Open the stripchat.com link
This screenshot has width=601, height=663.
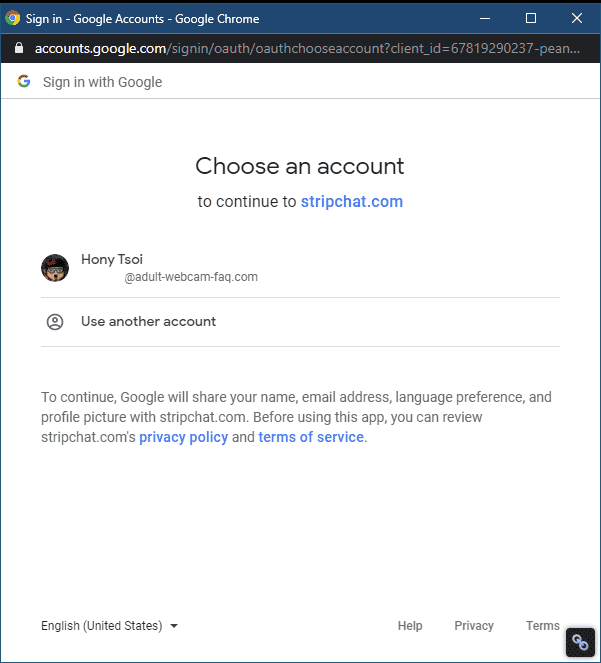point(352,202)
